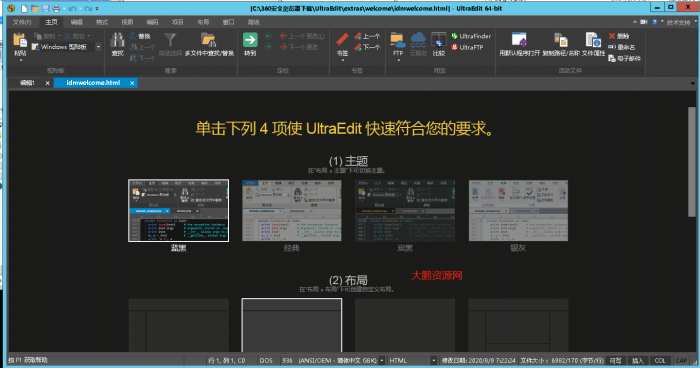Open the HTML language dropdown in status bar
700x368 pixels.
pos(433,360)
